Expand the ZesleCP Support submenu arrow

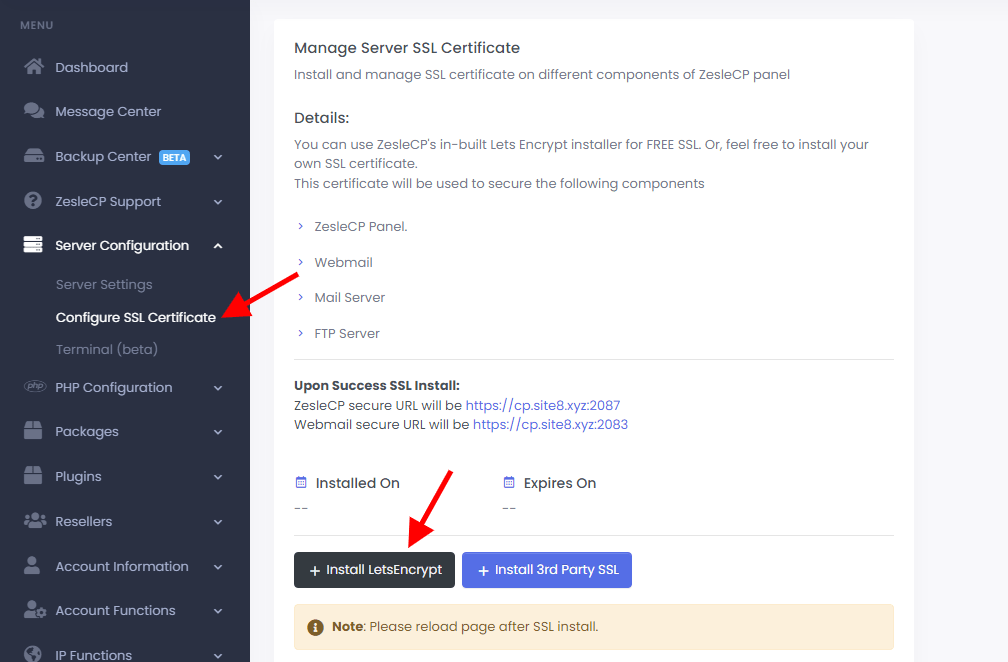click(218, 202)
